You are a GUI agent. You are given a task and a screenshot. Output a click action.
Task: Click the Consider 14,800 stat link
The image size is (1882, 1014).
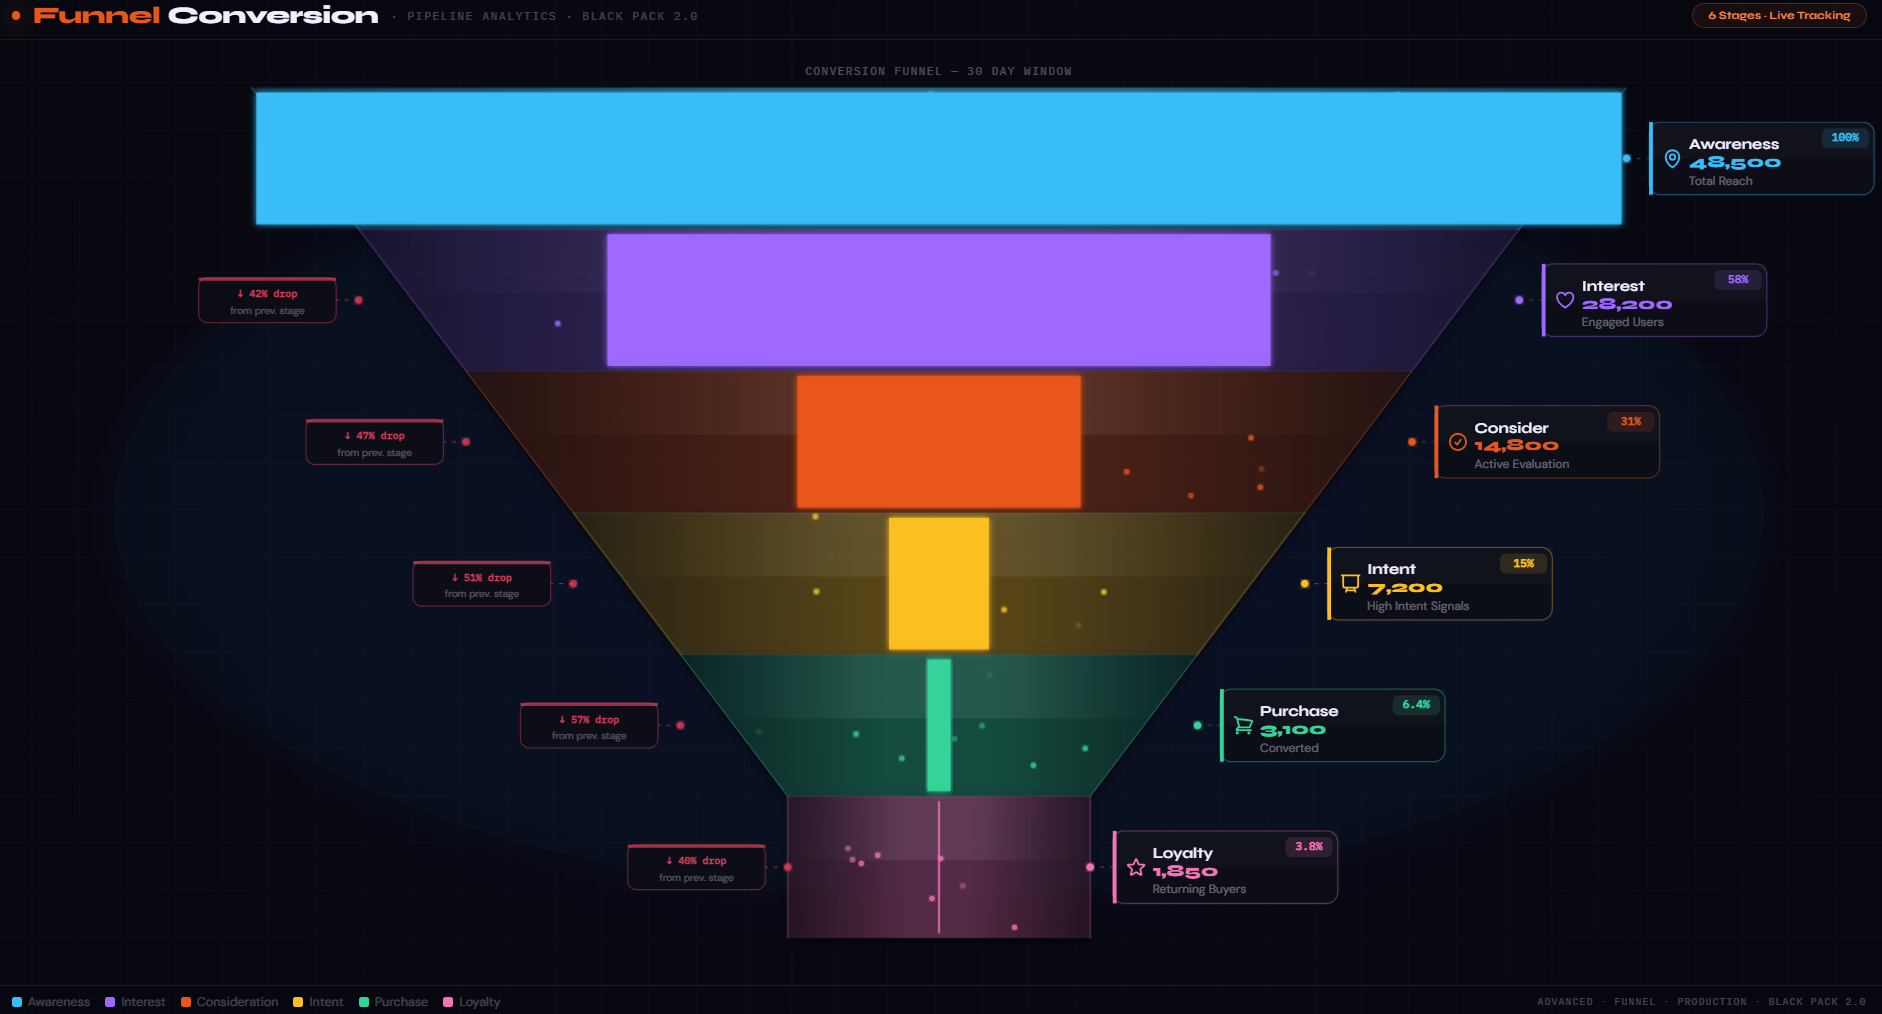coord(1516,445)
